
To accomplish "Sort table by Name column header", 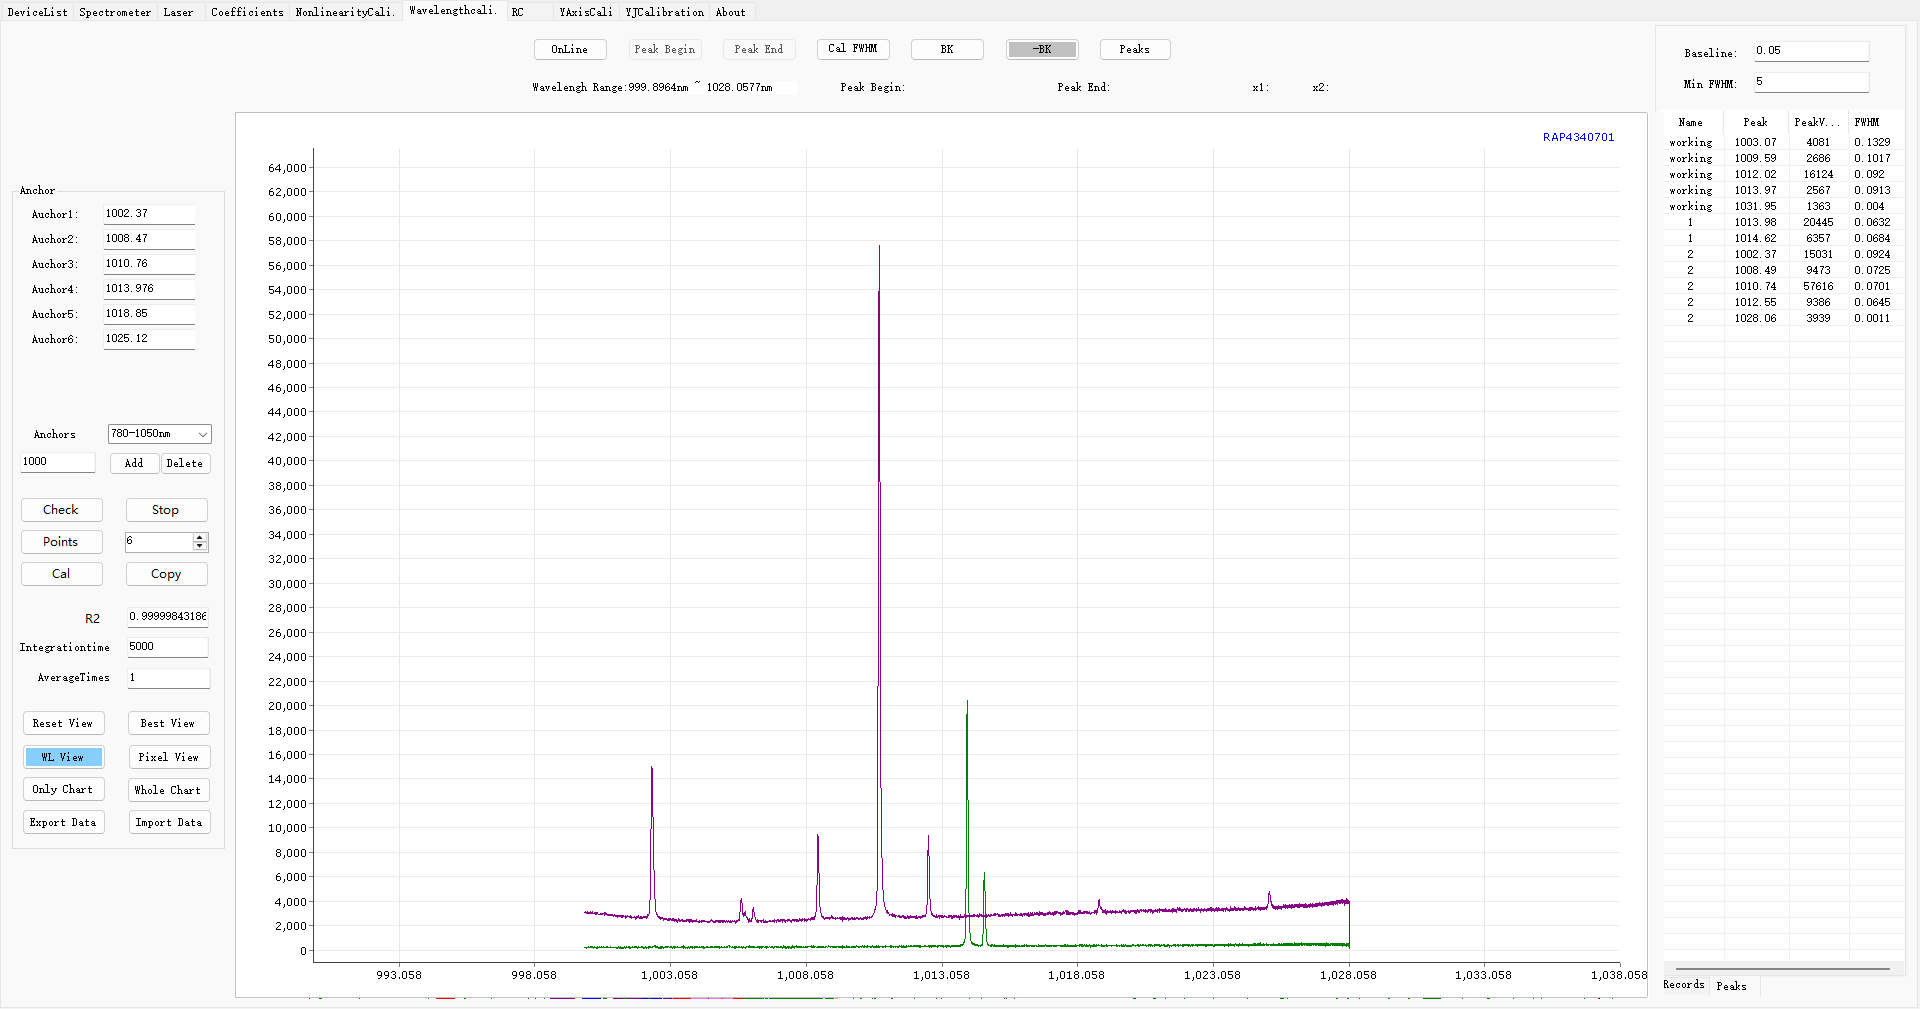I will coord(1691,122).
